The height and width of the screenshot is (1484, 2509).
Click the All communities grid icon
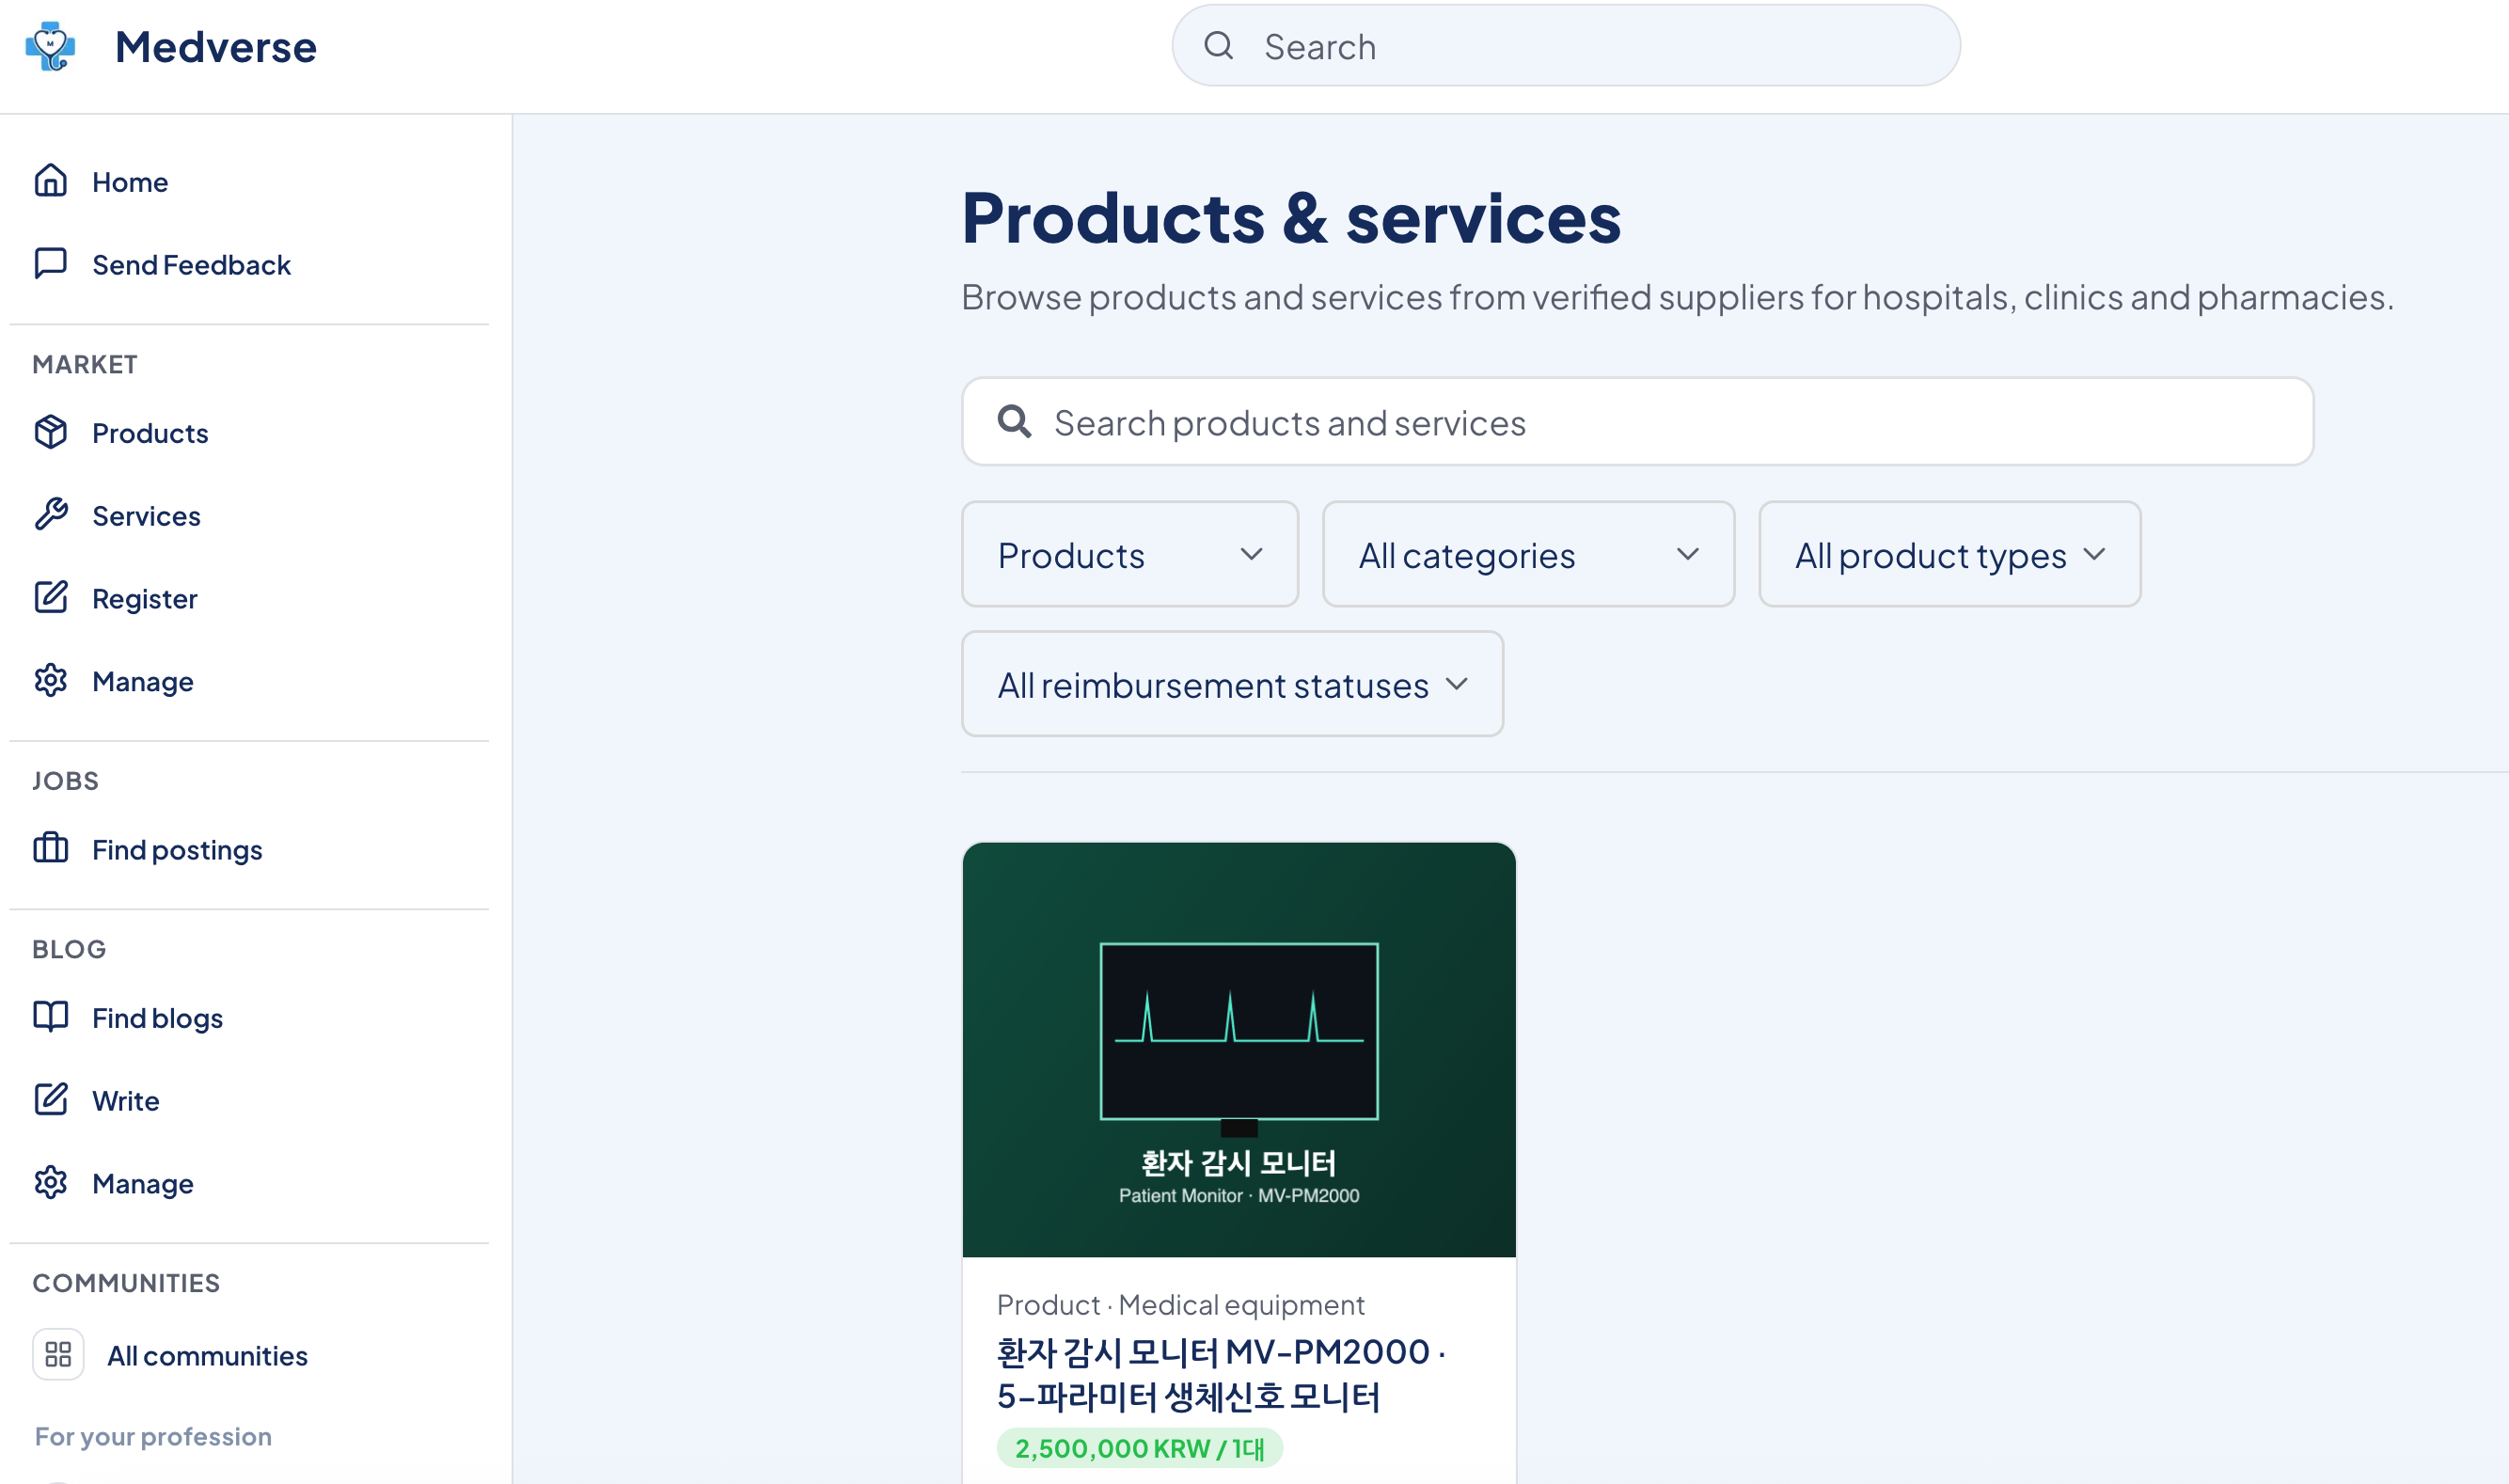pos(58,1355)
